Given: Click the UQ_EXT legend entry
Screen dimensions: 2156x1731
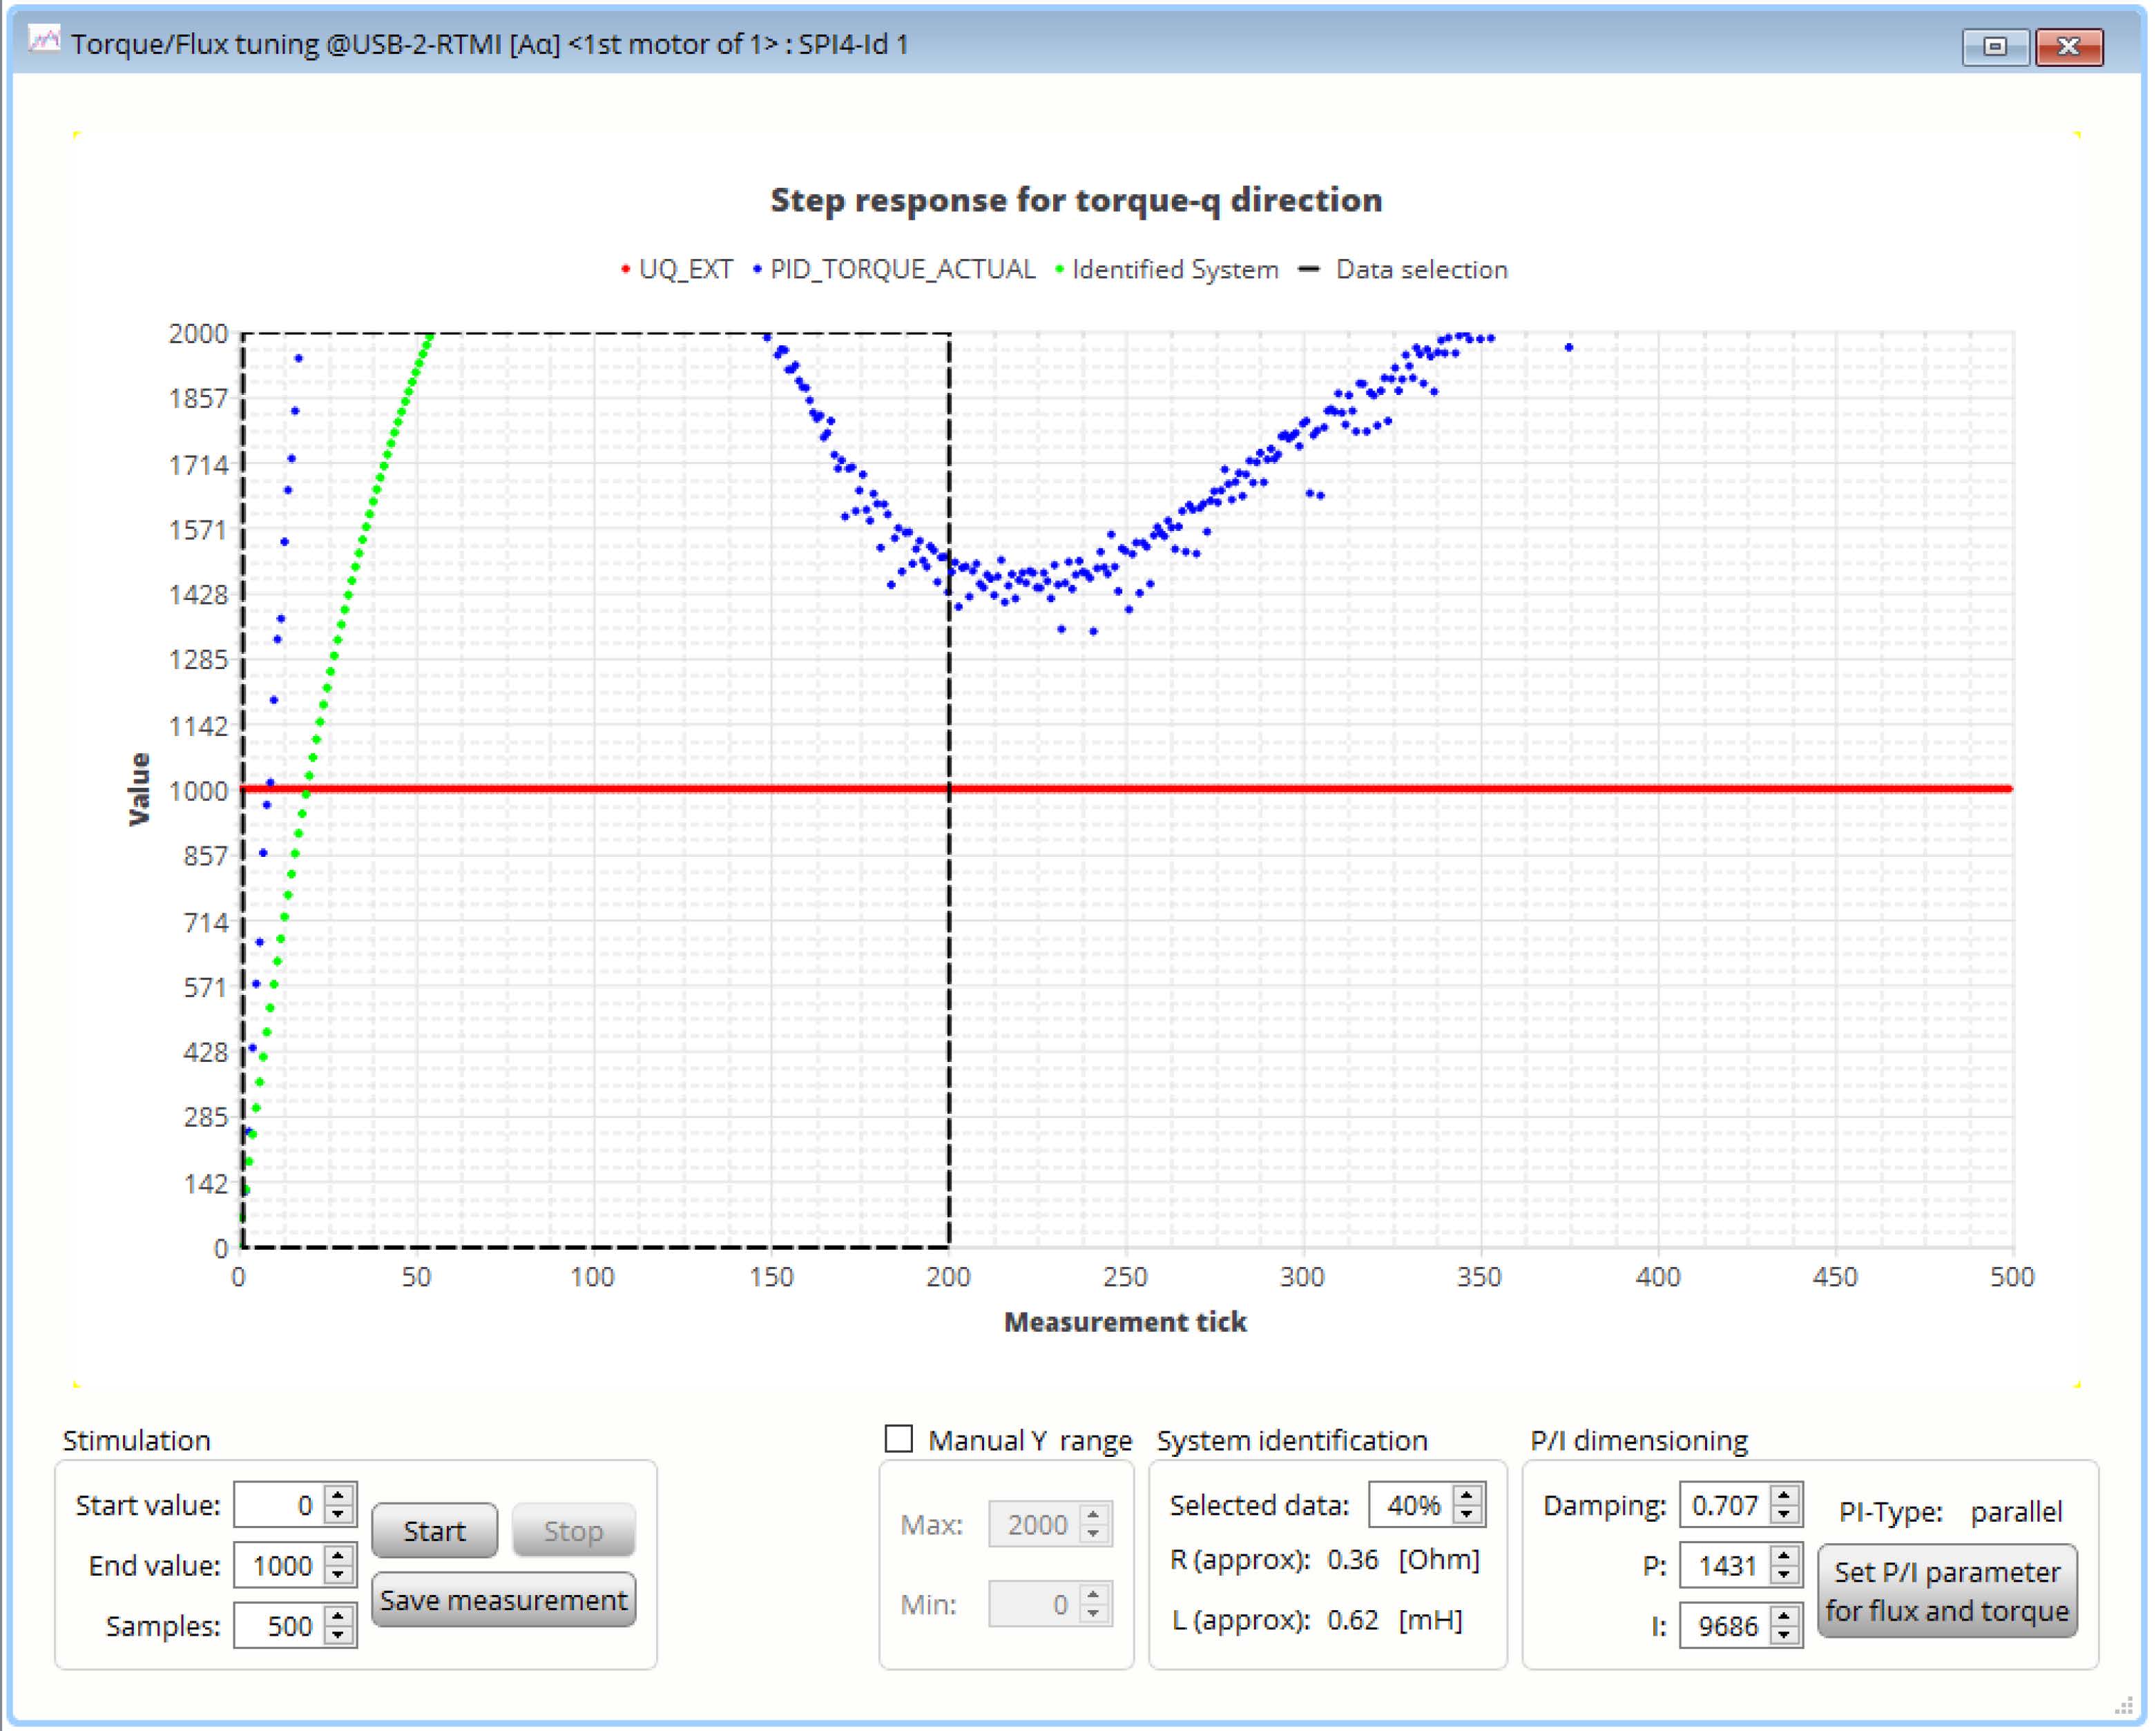Looking at the screenshot, I should point(677,270).
